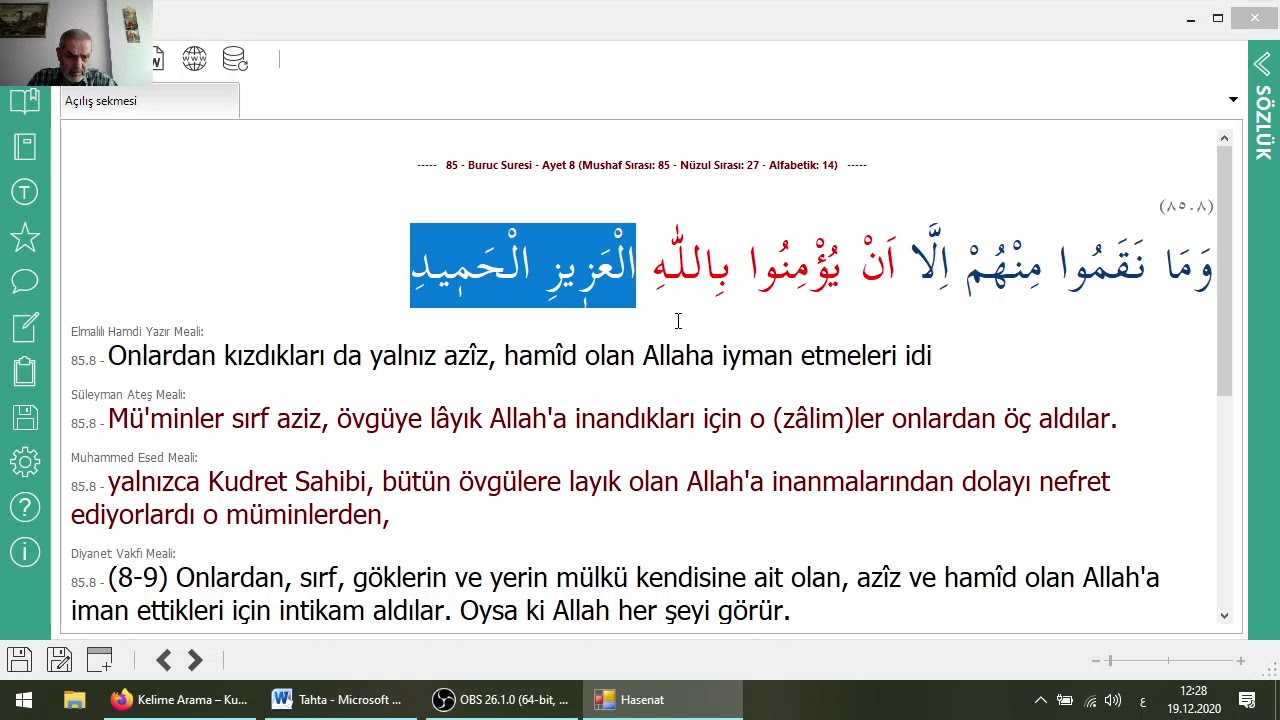Go to next verse with right arrow
This screenshot has width=1280, height=720.
coord(195,660)
